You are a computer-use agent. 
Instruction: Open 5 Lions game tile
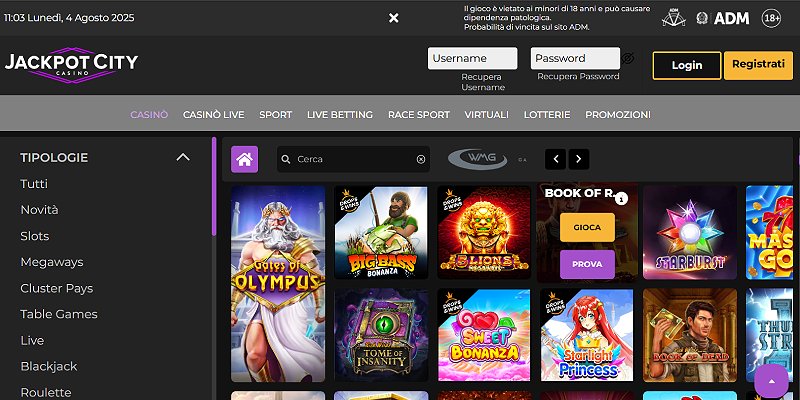coord(484,233)
